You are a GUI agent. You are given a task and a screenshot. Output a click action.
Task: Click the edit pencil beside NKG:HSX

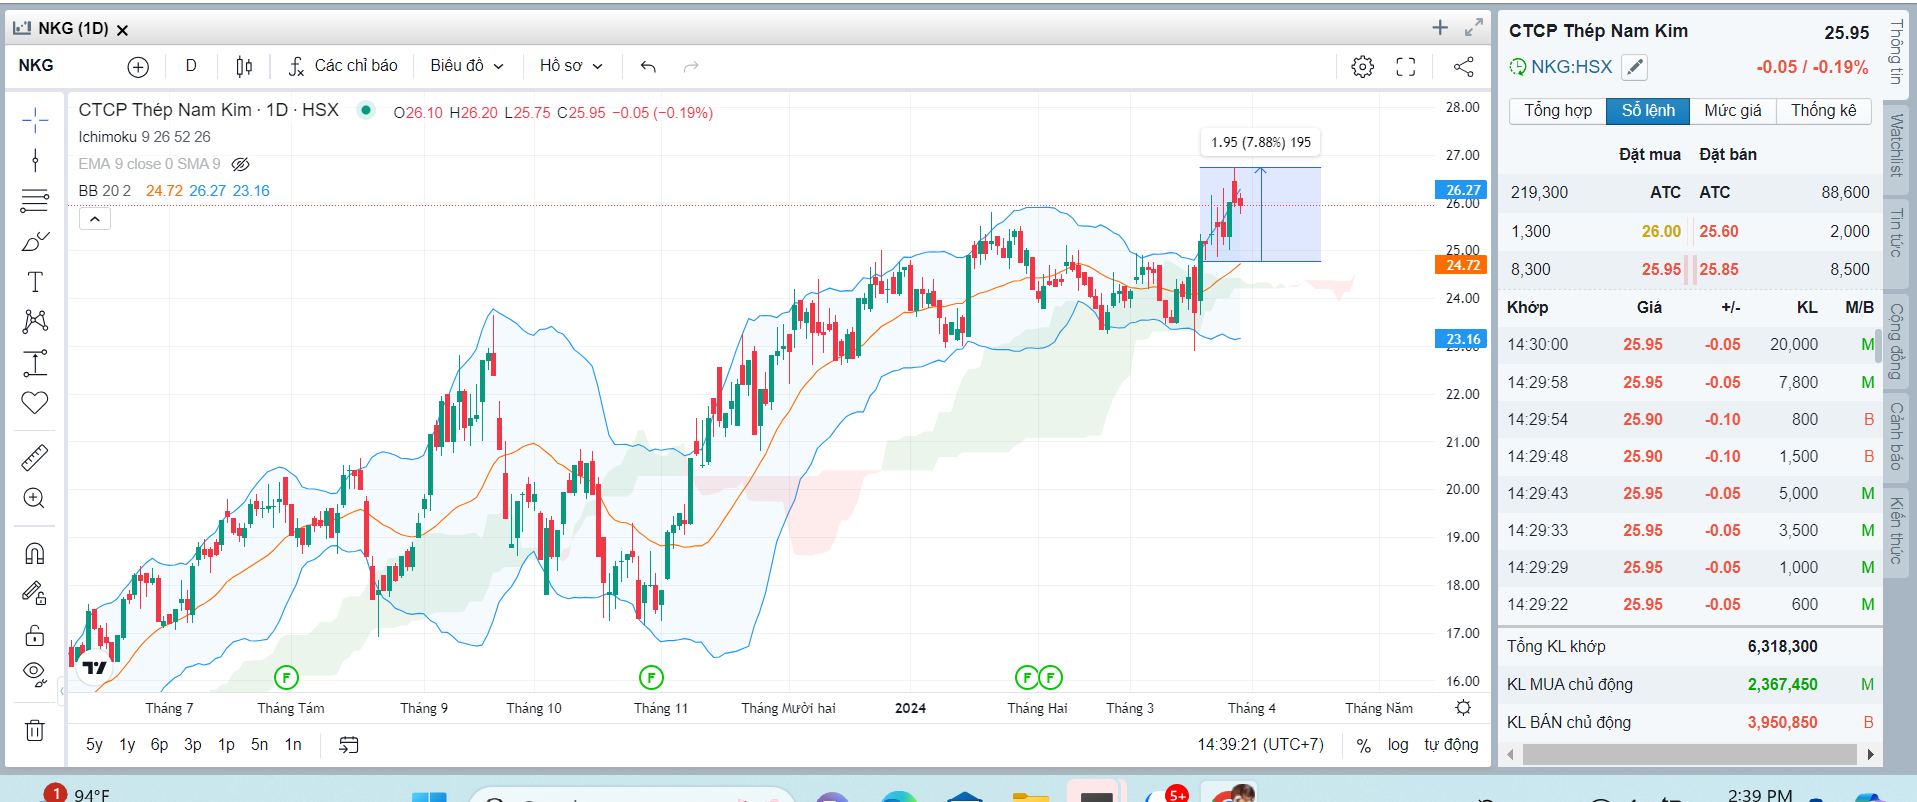click(1634, 67)
